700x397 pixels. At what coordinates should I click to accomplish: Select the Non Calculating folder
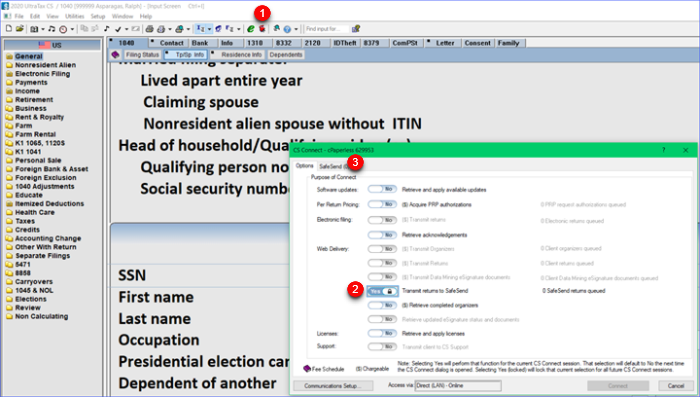pyautogui.click(x=42, y=316)
